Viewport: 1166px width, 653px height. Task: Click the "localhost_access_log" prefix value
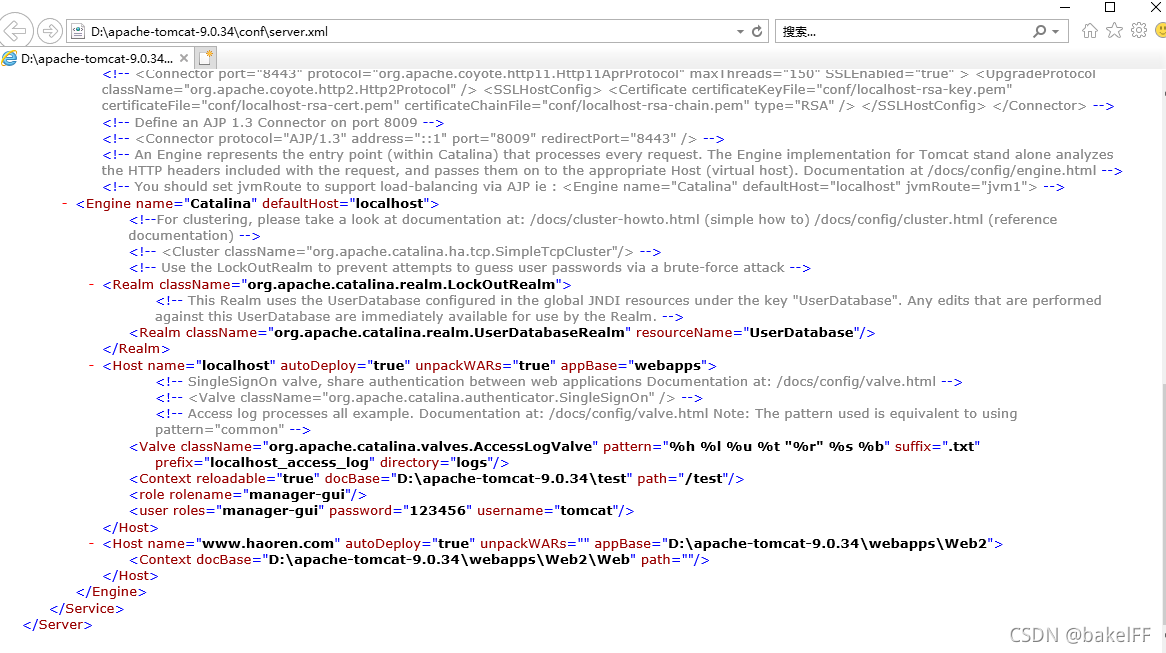pyautogui.click(x=289, y=463)
